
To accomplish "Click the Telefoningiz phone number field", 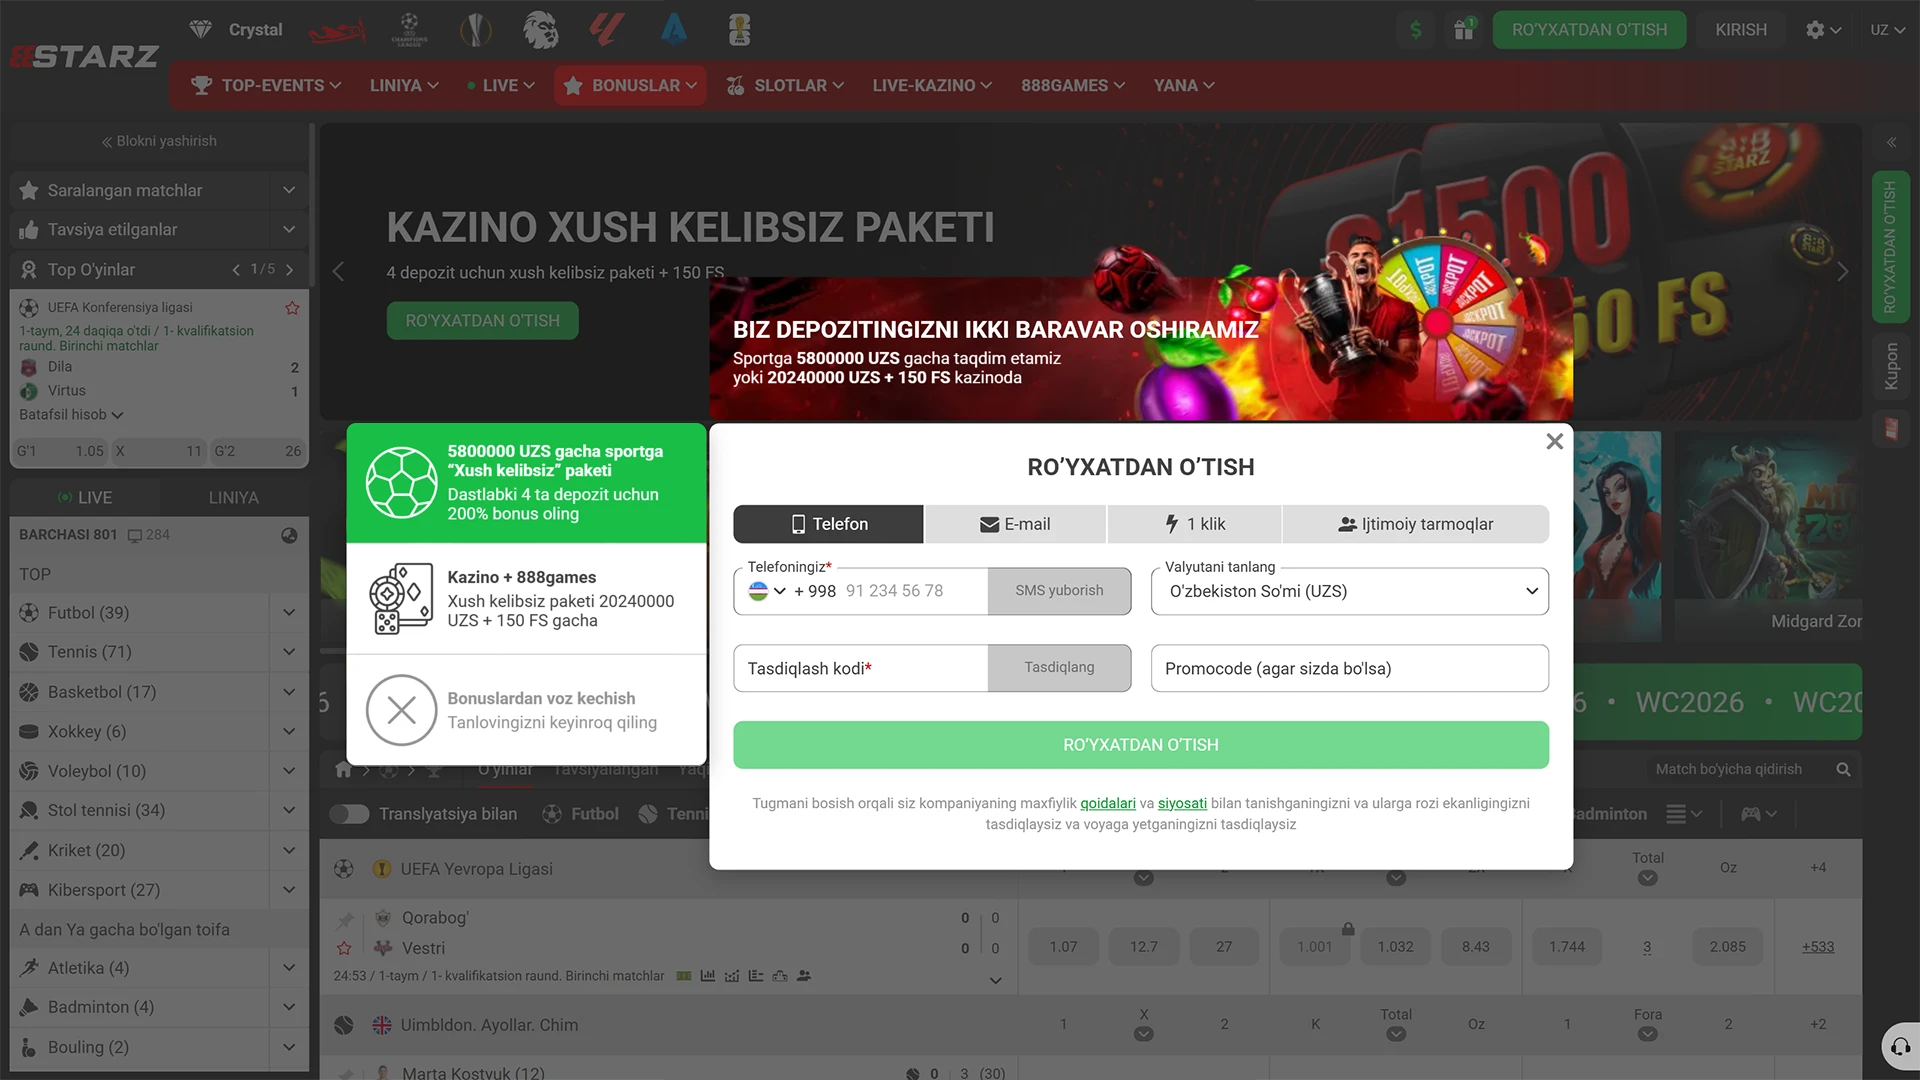I will [x=914, y=591].
